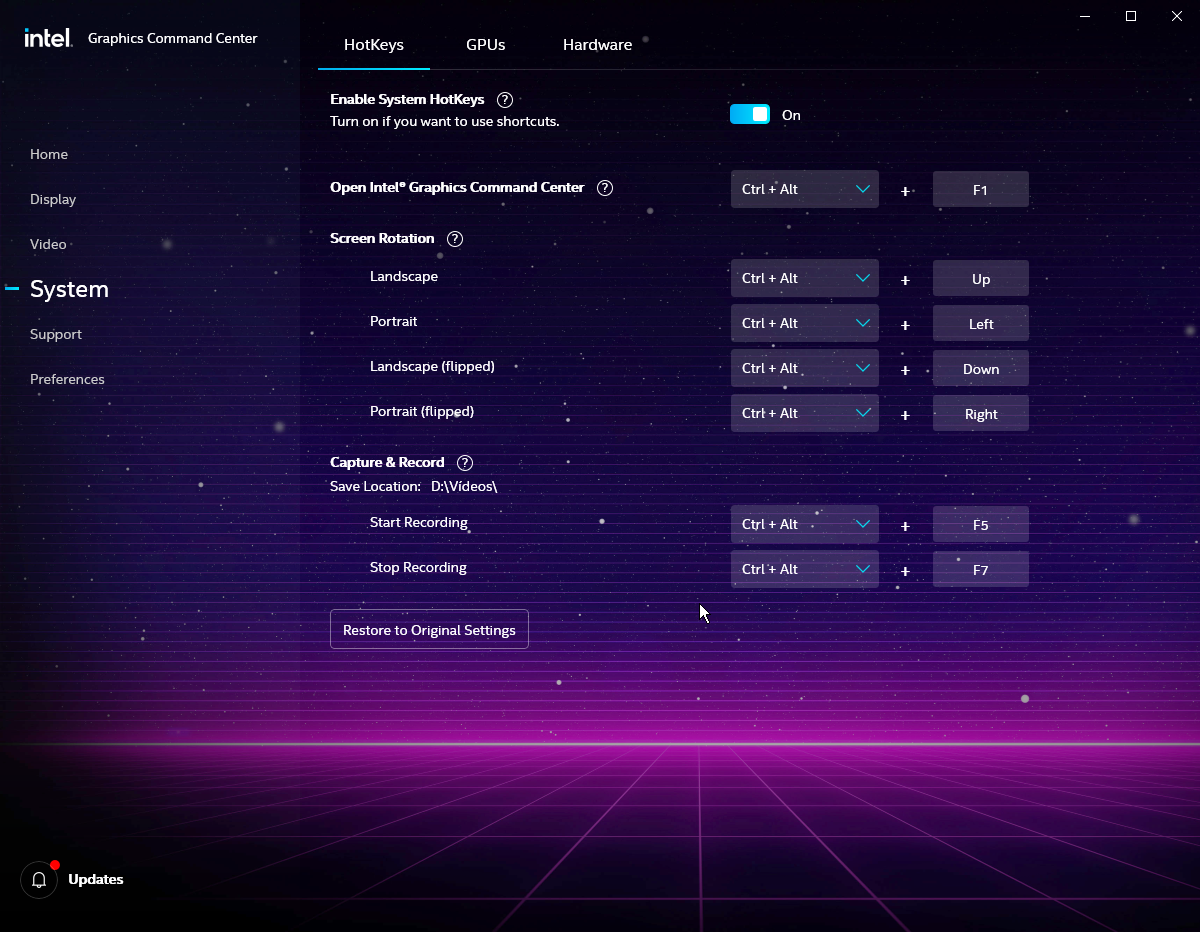Screen dimensions: 1200x932
Task: Click Restore to Original Settings button
Action: 429,630
